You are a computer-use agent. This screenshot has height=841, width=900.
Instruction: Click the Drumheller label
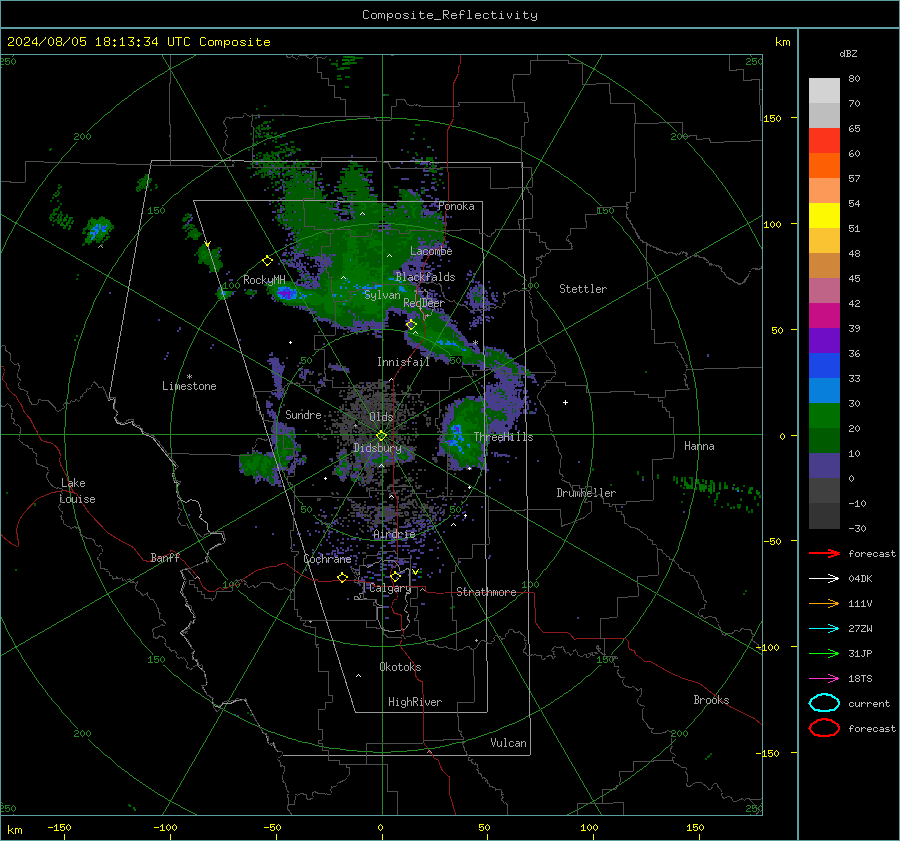tap(586, 493)
